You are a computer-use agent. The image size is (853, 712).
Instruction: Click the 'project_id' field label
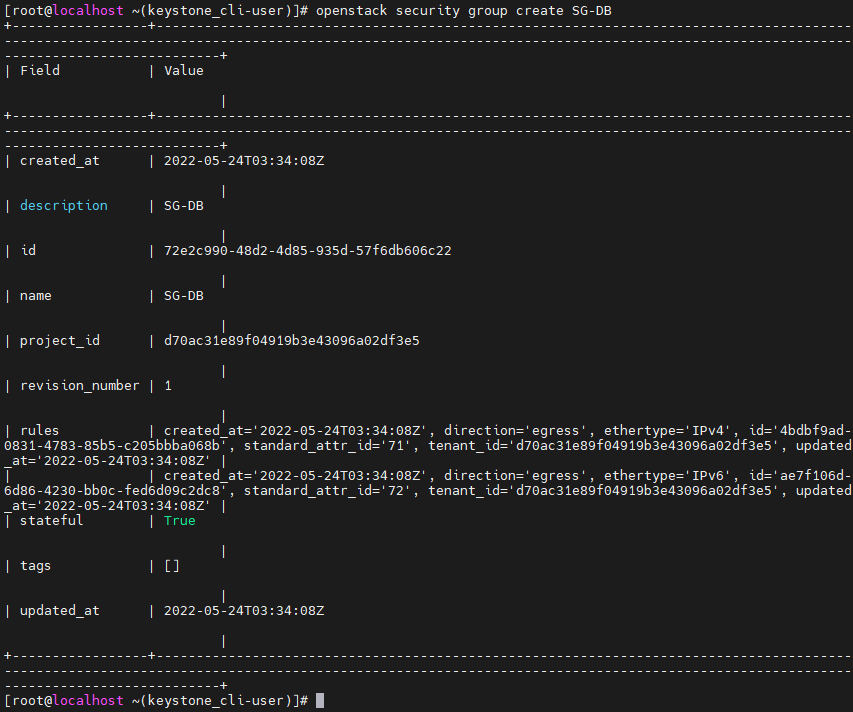click(60, 341)
